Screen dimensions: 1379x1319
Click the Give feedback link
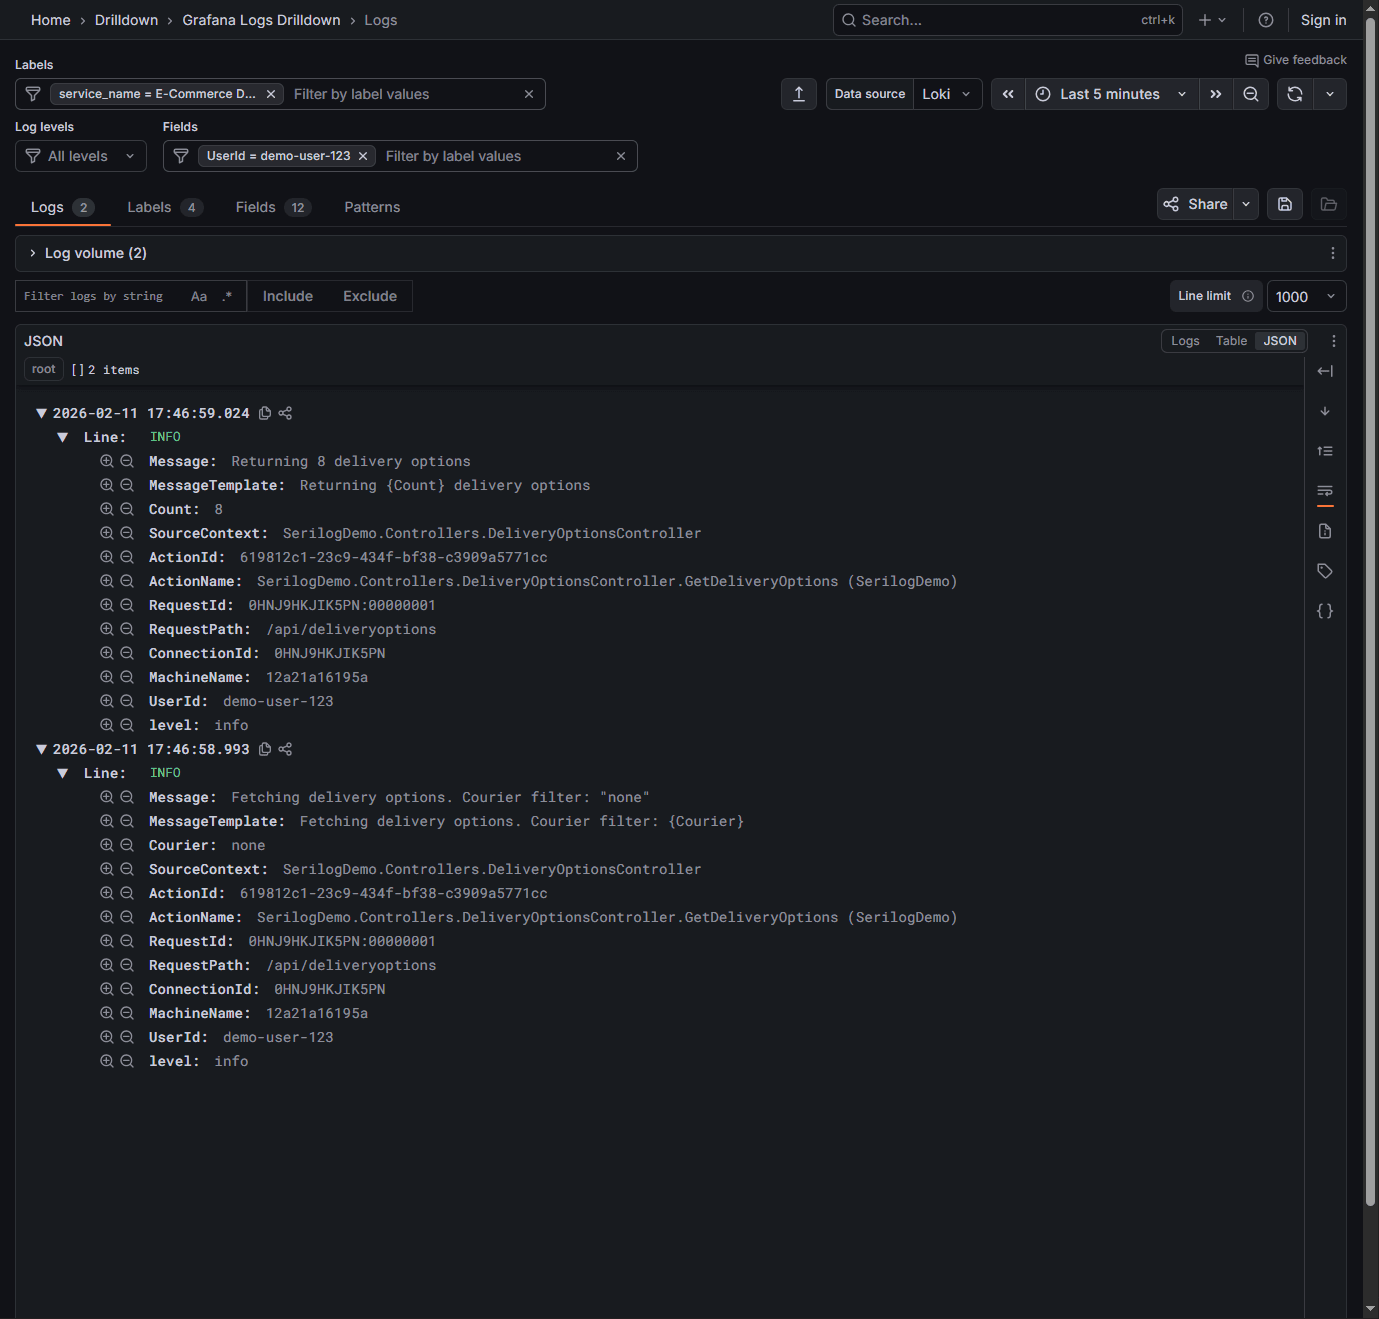tap(1296, 59)
